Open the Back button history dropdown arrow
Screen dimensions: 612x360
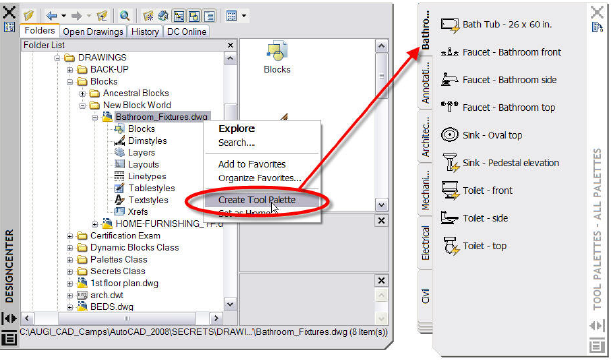tap(64, 16)
